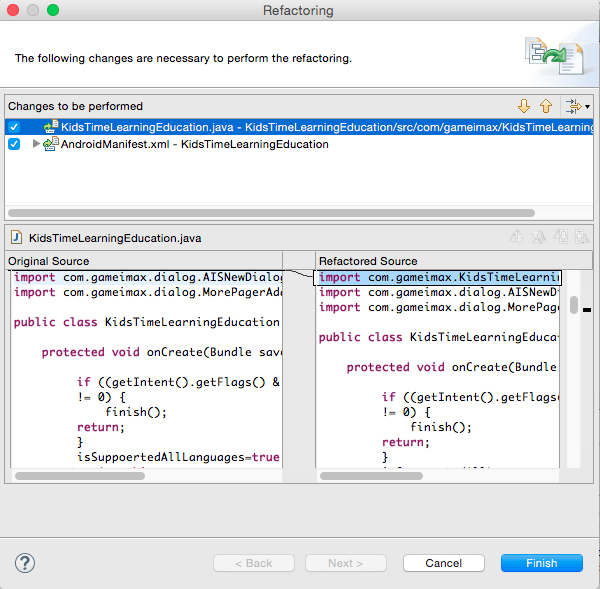600x589 pixels.
Task: Click the changes list horizontal scrollbar
Action: coord(271,213)
